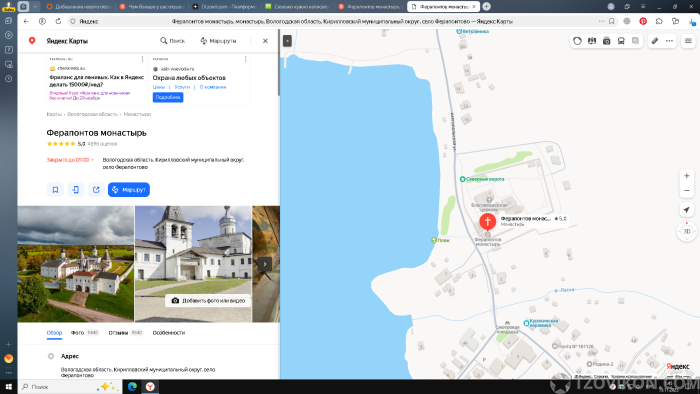The width and height of the screenshot is (700, 394).
Task: Open browser downloads
Action: tap(692, 21)
